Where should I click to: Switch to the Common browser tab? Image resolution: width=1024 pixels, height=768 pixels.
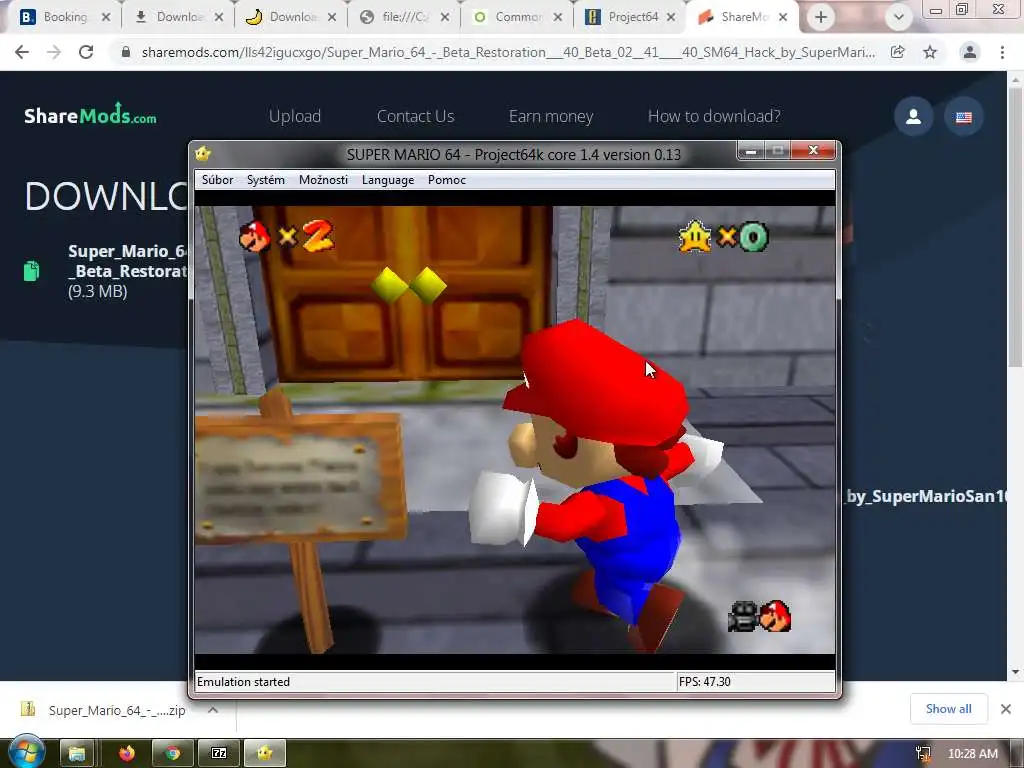(518, 17)
